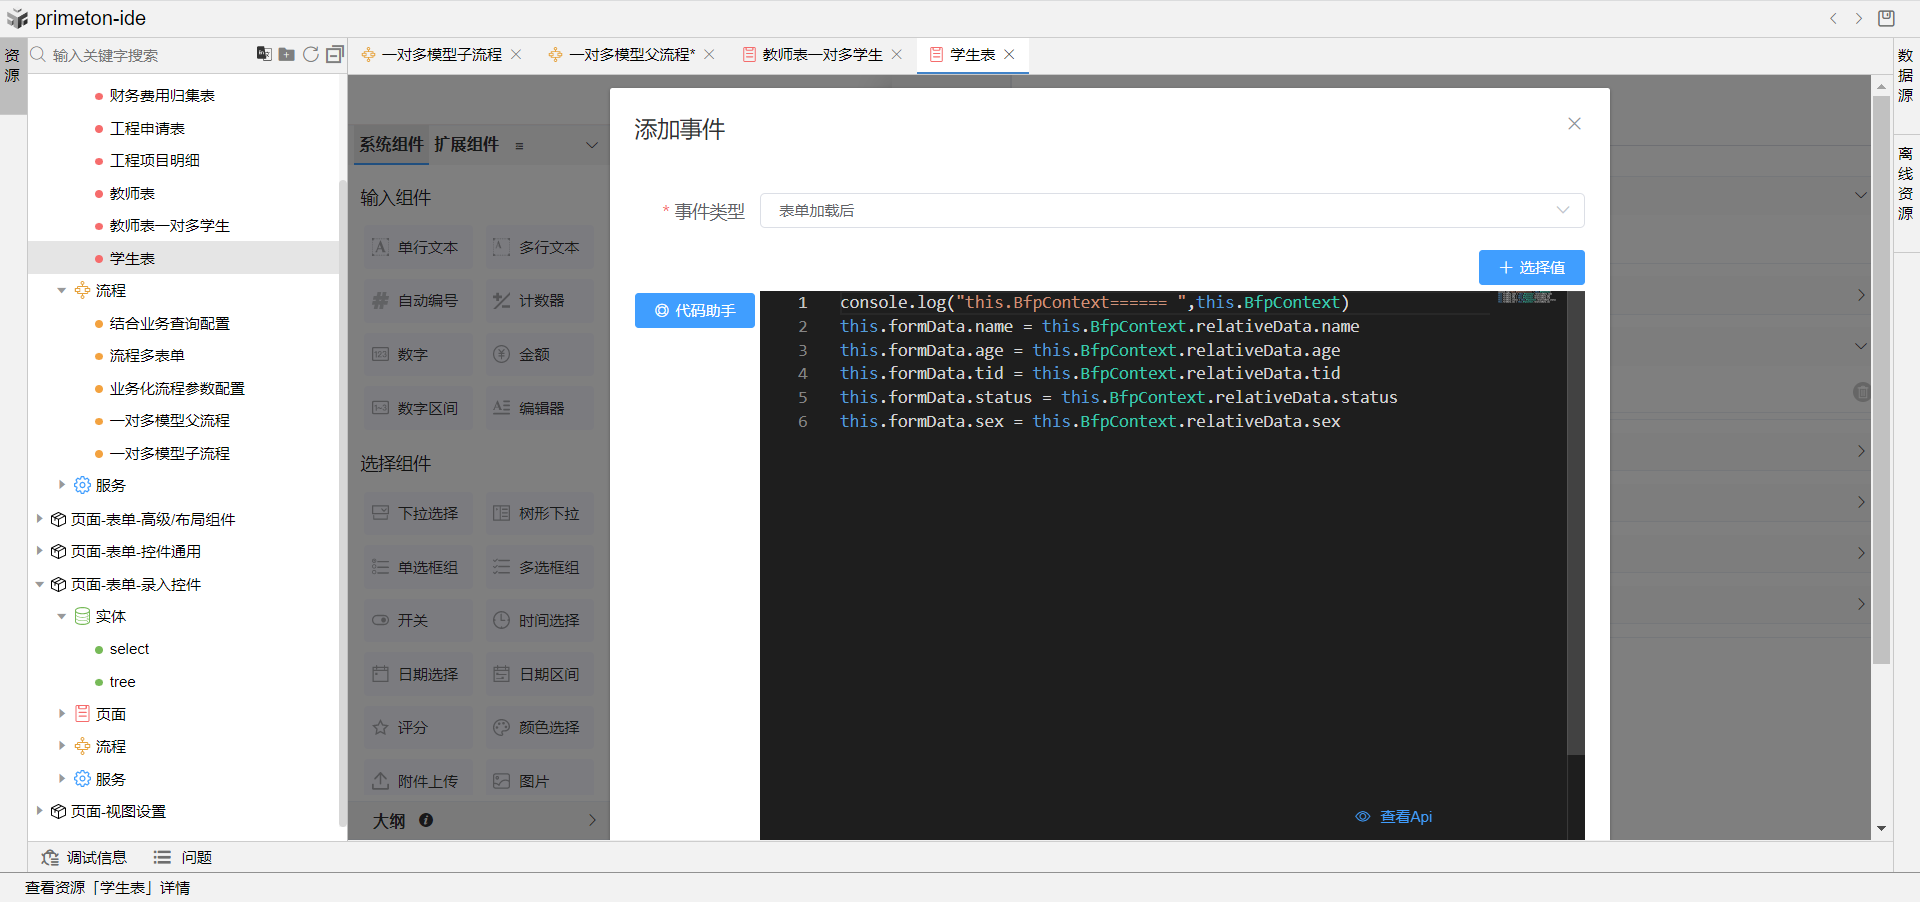Open the 代码助手 code assistant
Screen dimensions: 1920x902
[x=695, y=311]
